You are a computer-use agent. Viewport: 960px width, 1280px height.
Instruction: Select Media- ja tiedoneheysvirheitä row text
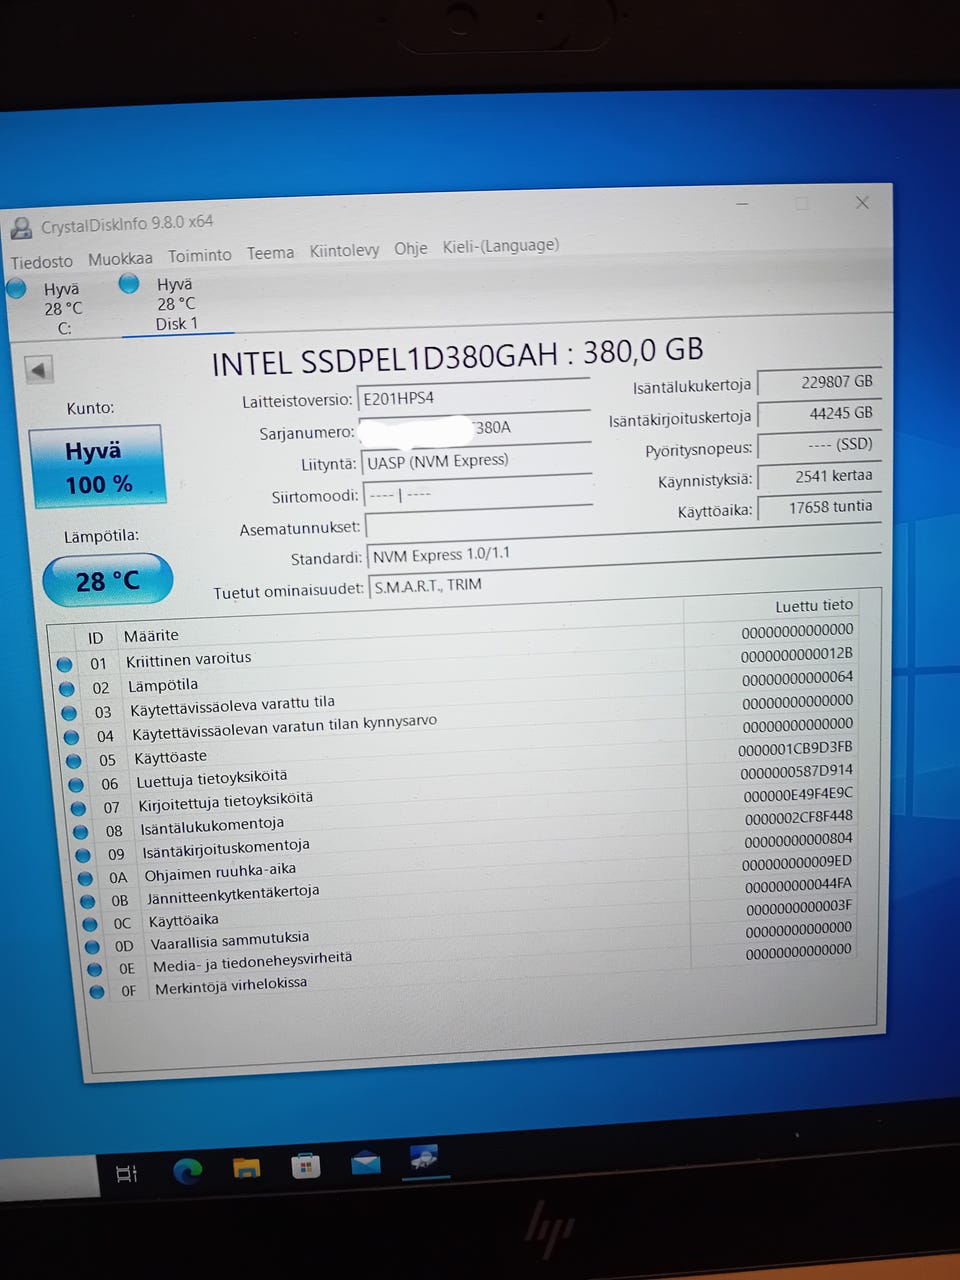(253, 962)
